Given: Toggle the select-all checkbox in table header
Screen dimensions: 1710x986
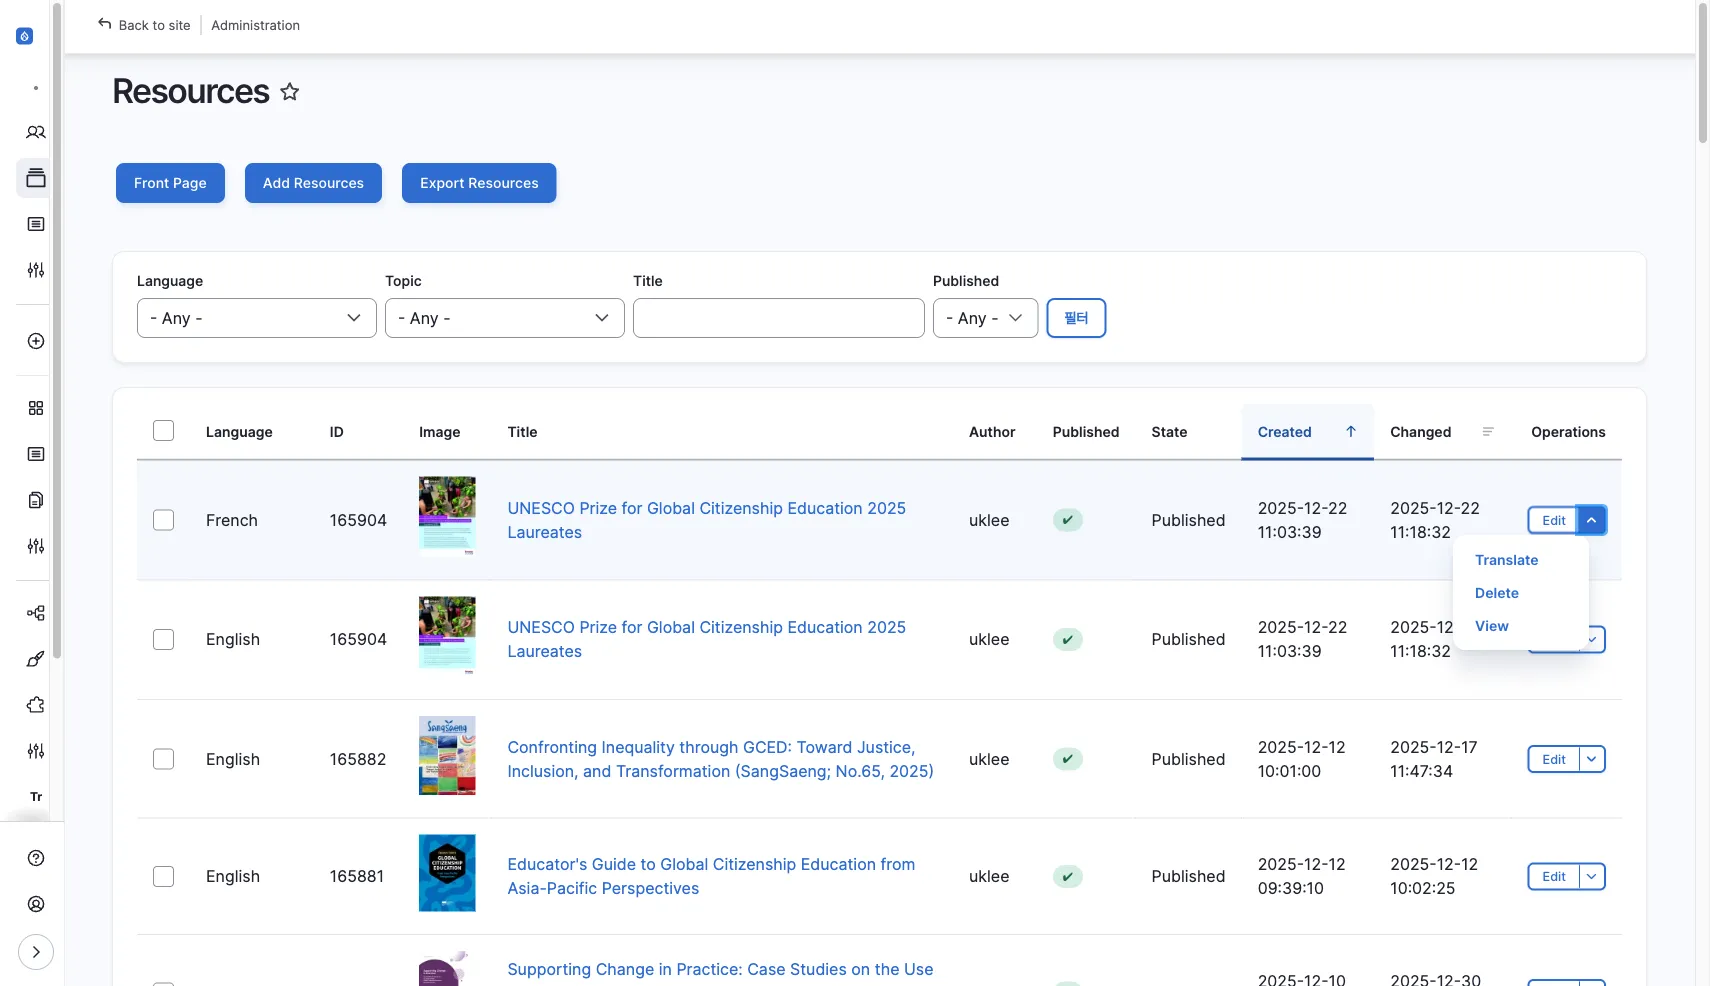Looking at the screenshot, I should [x=164, y=431].
